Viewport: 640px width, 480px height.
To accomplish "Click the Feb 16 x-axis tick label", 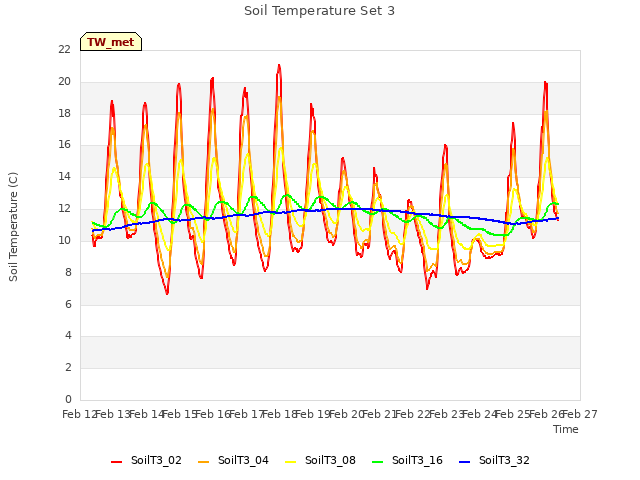I will point(213,414).
